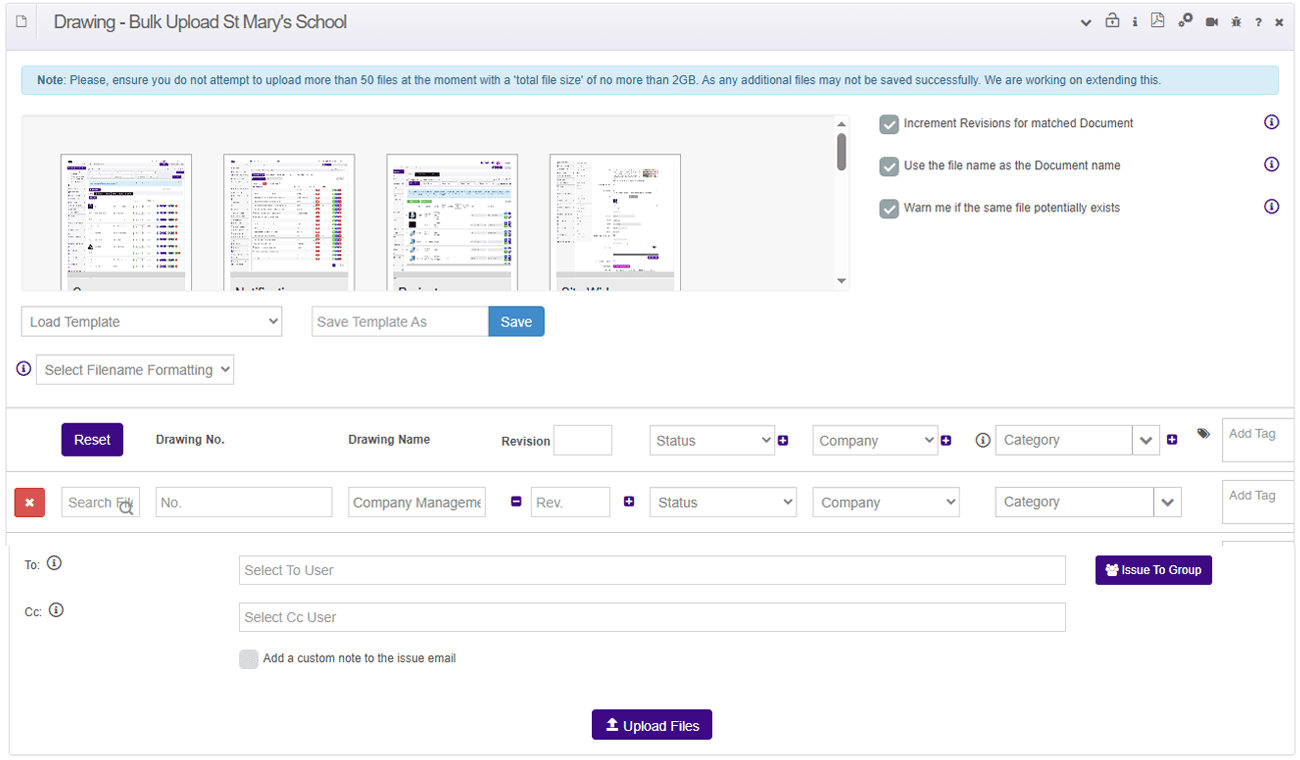Image resolution: width=1300 pixels, height=760 pixels.
Task: Click info icon beside Increment Revisions option
Action: point(1271,122)
